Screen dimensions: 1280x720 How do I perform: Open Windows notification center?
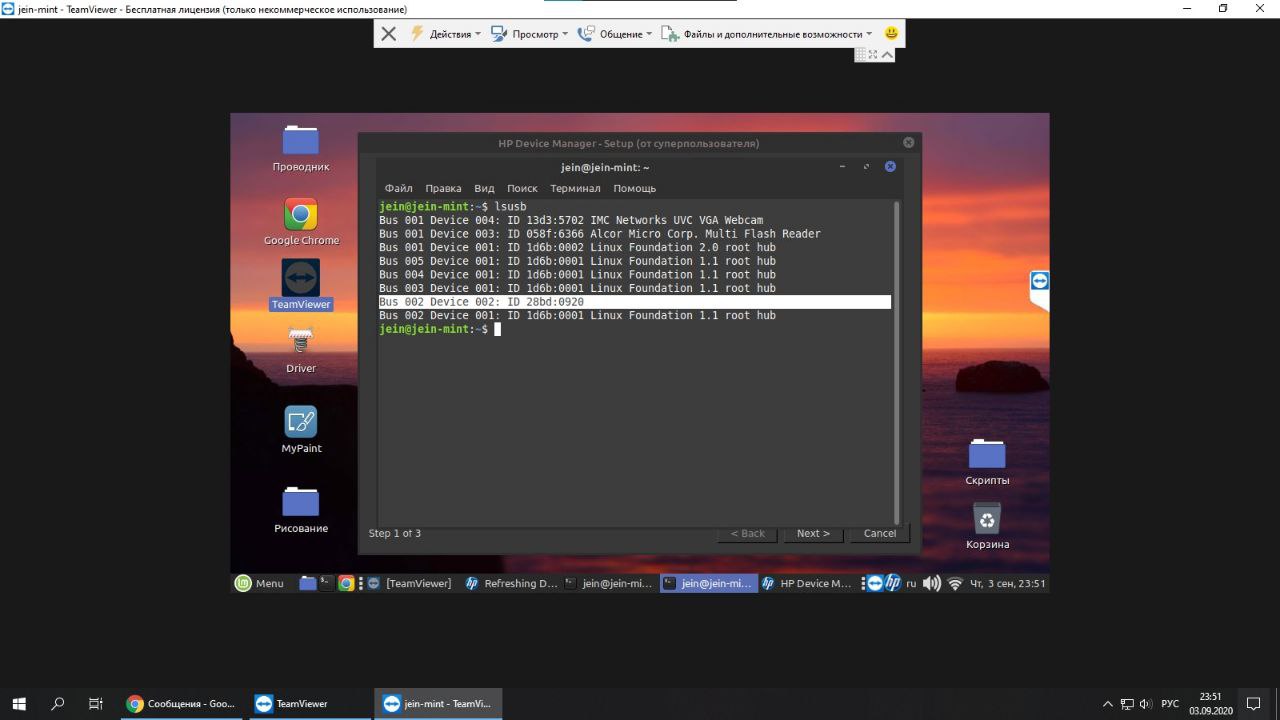point(1253,704)
